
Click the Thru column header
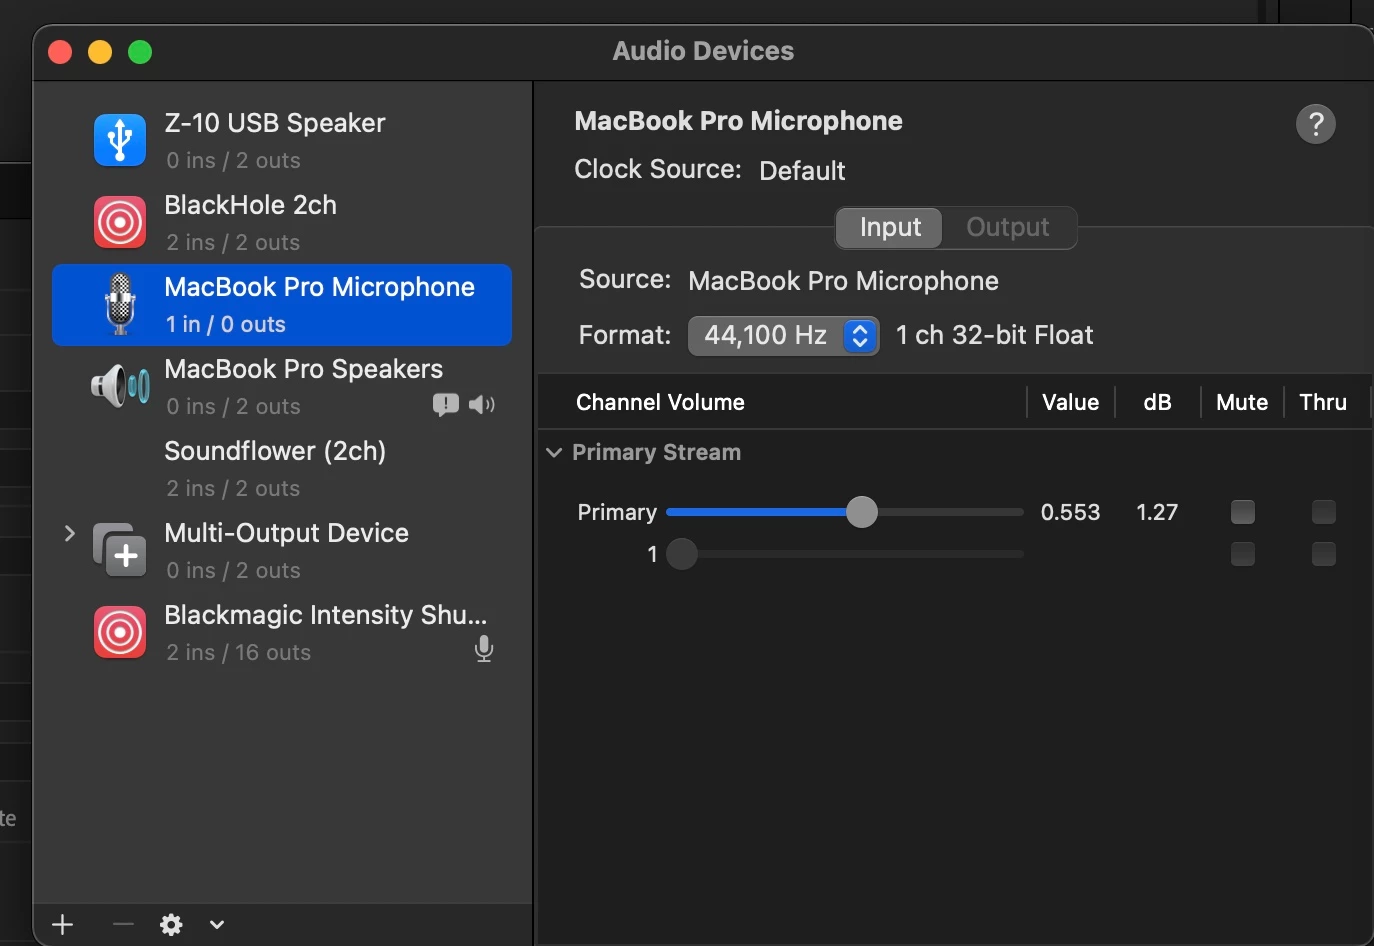coord(1323,402)
